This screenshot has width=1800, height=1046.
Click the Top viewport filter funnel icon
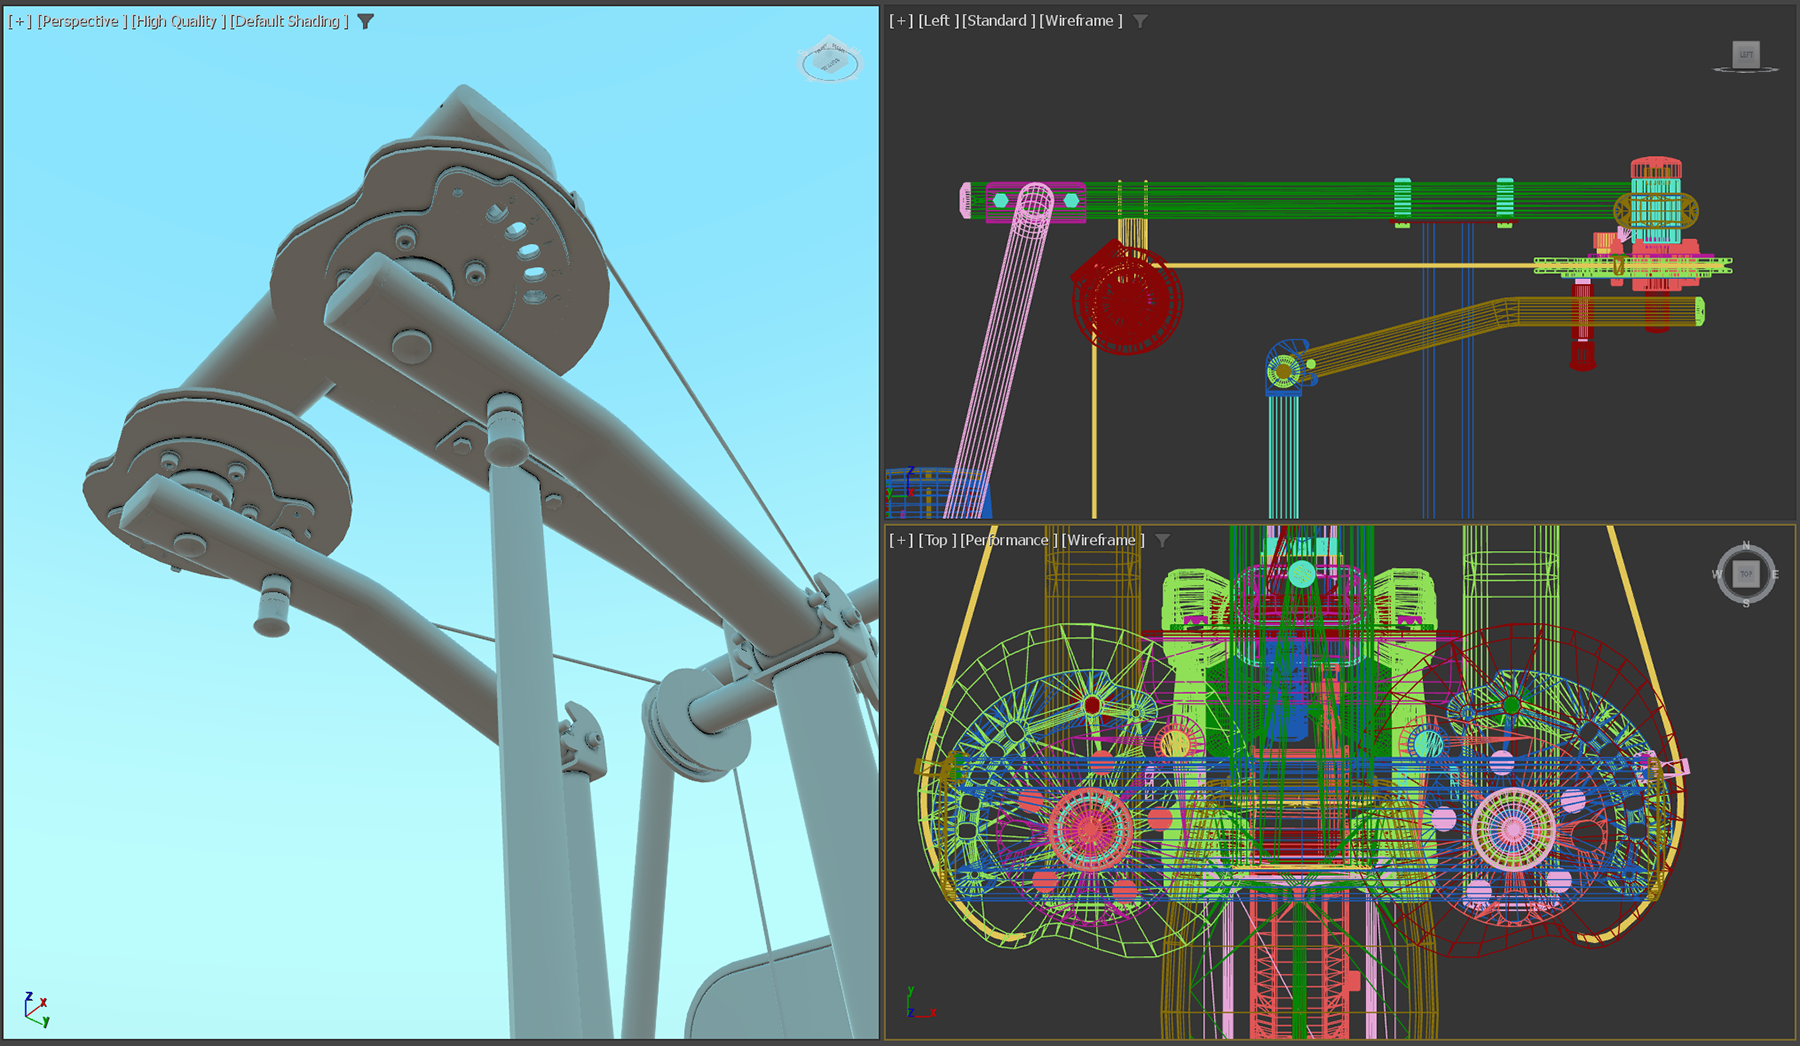(1162, 540)
